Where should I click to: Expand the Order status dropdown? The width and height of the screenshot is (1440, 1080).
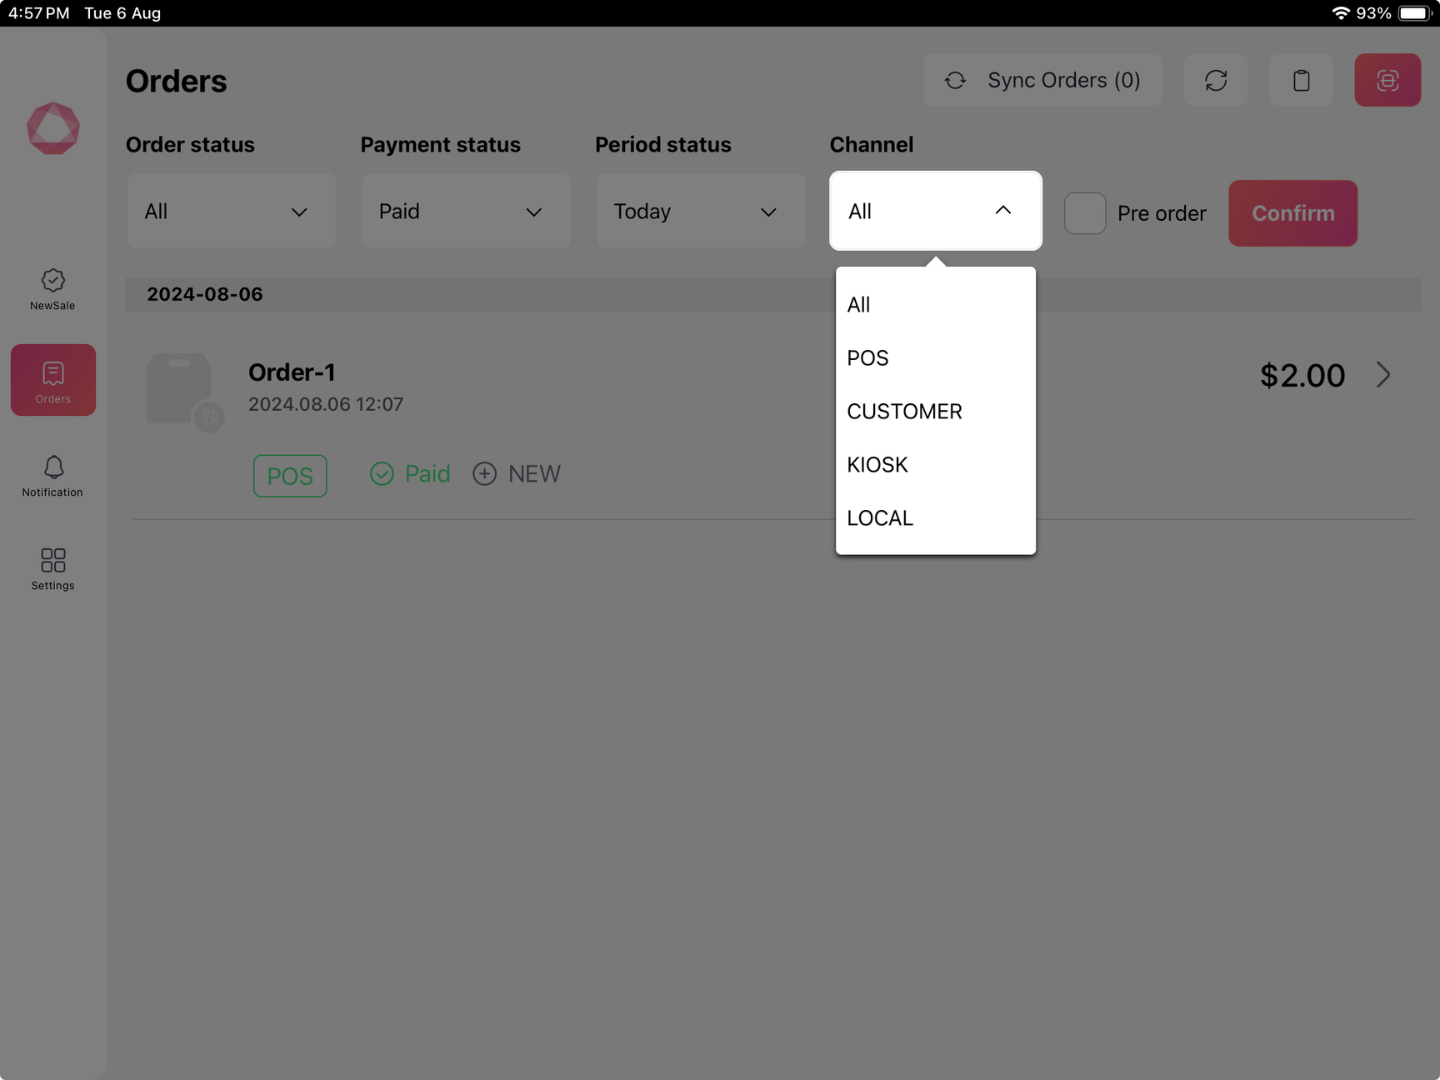(231, 211)
